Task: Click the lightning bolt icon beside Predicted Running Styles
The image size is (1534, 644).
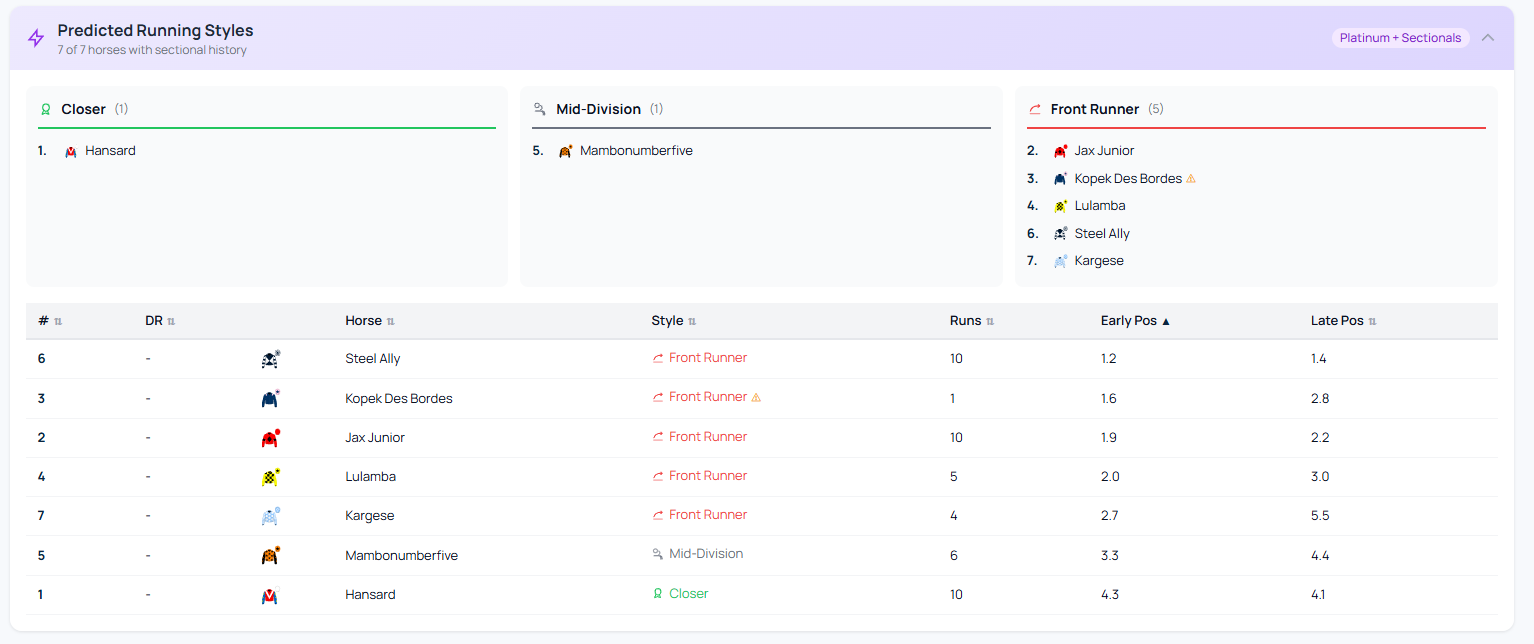Action: pos(36,38)
